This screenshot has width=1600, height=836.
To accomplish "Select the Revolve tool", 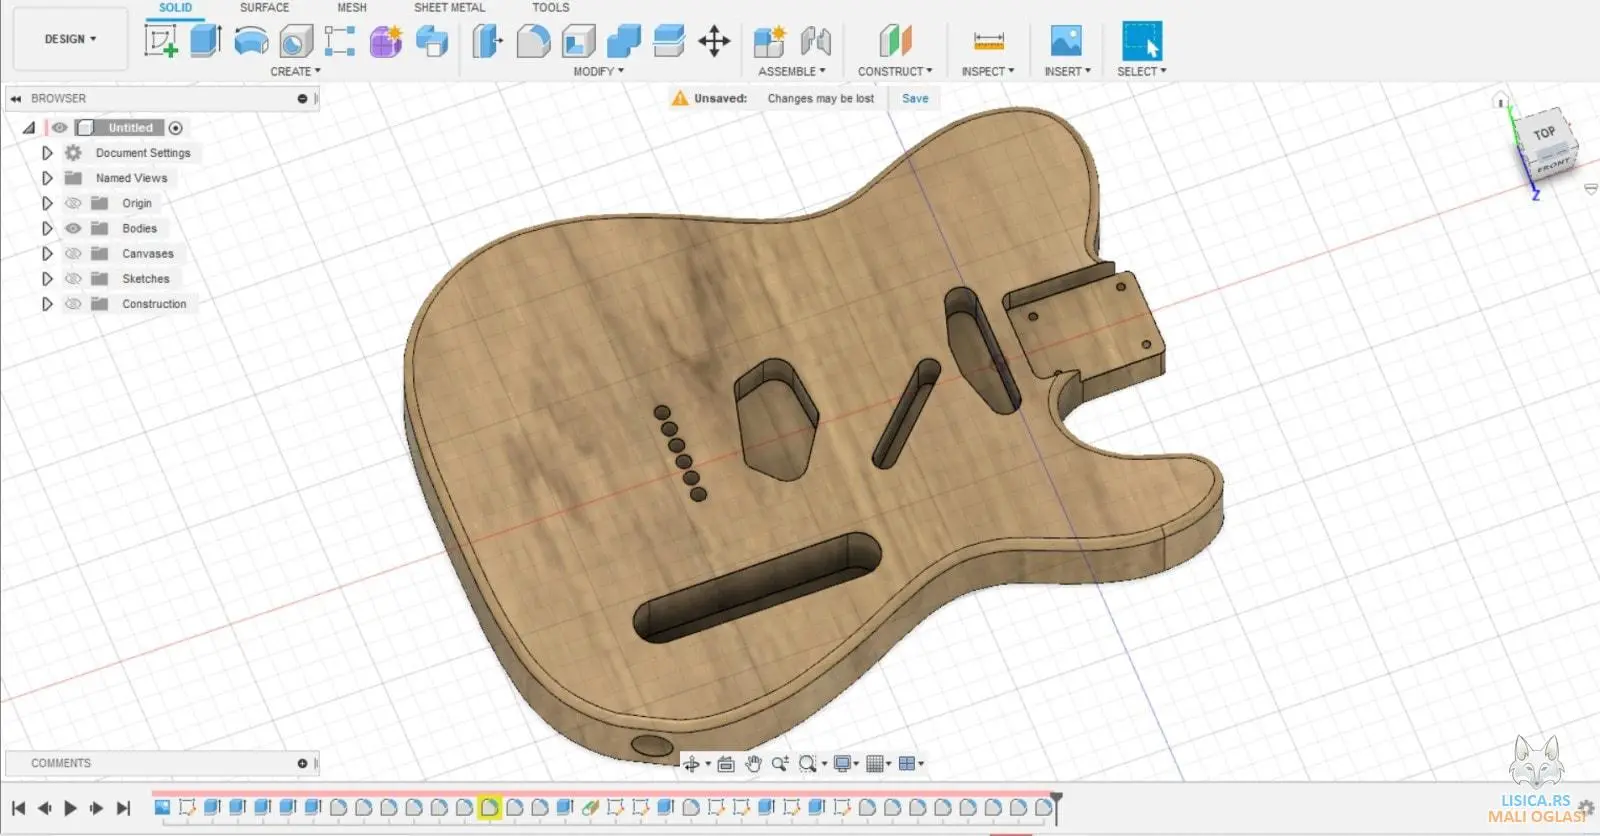I will coord(251,41).
